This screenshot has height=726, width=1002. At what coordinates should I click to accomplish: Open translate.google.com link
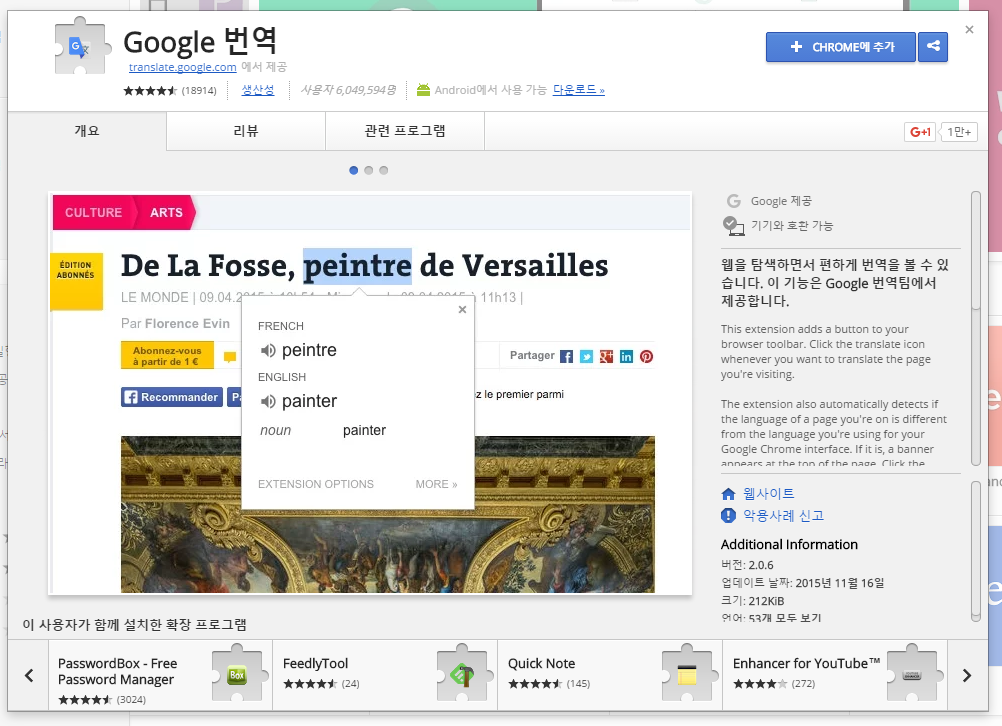coord(182,67)
